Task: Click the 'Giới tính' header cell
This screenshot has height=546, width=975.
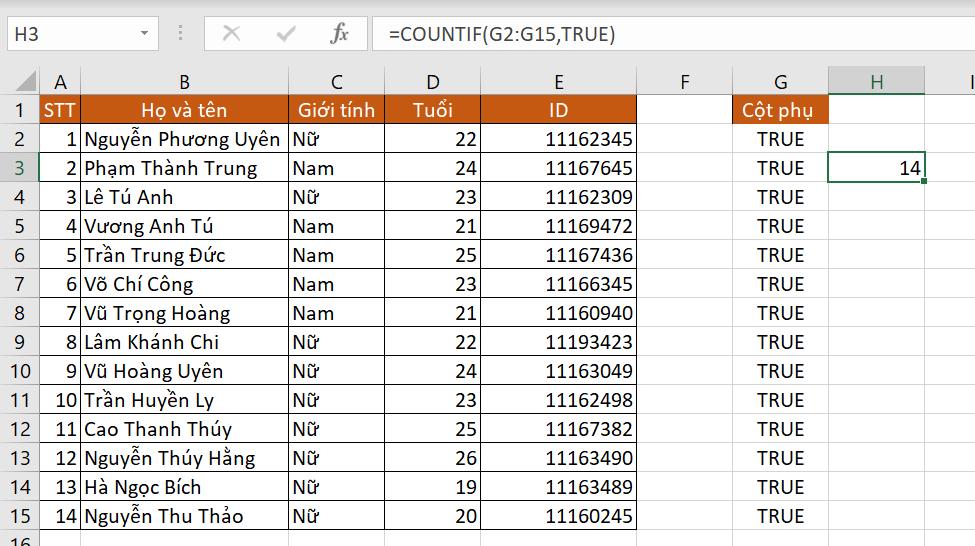Action: (x=336, y=109)
